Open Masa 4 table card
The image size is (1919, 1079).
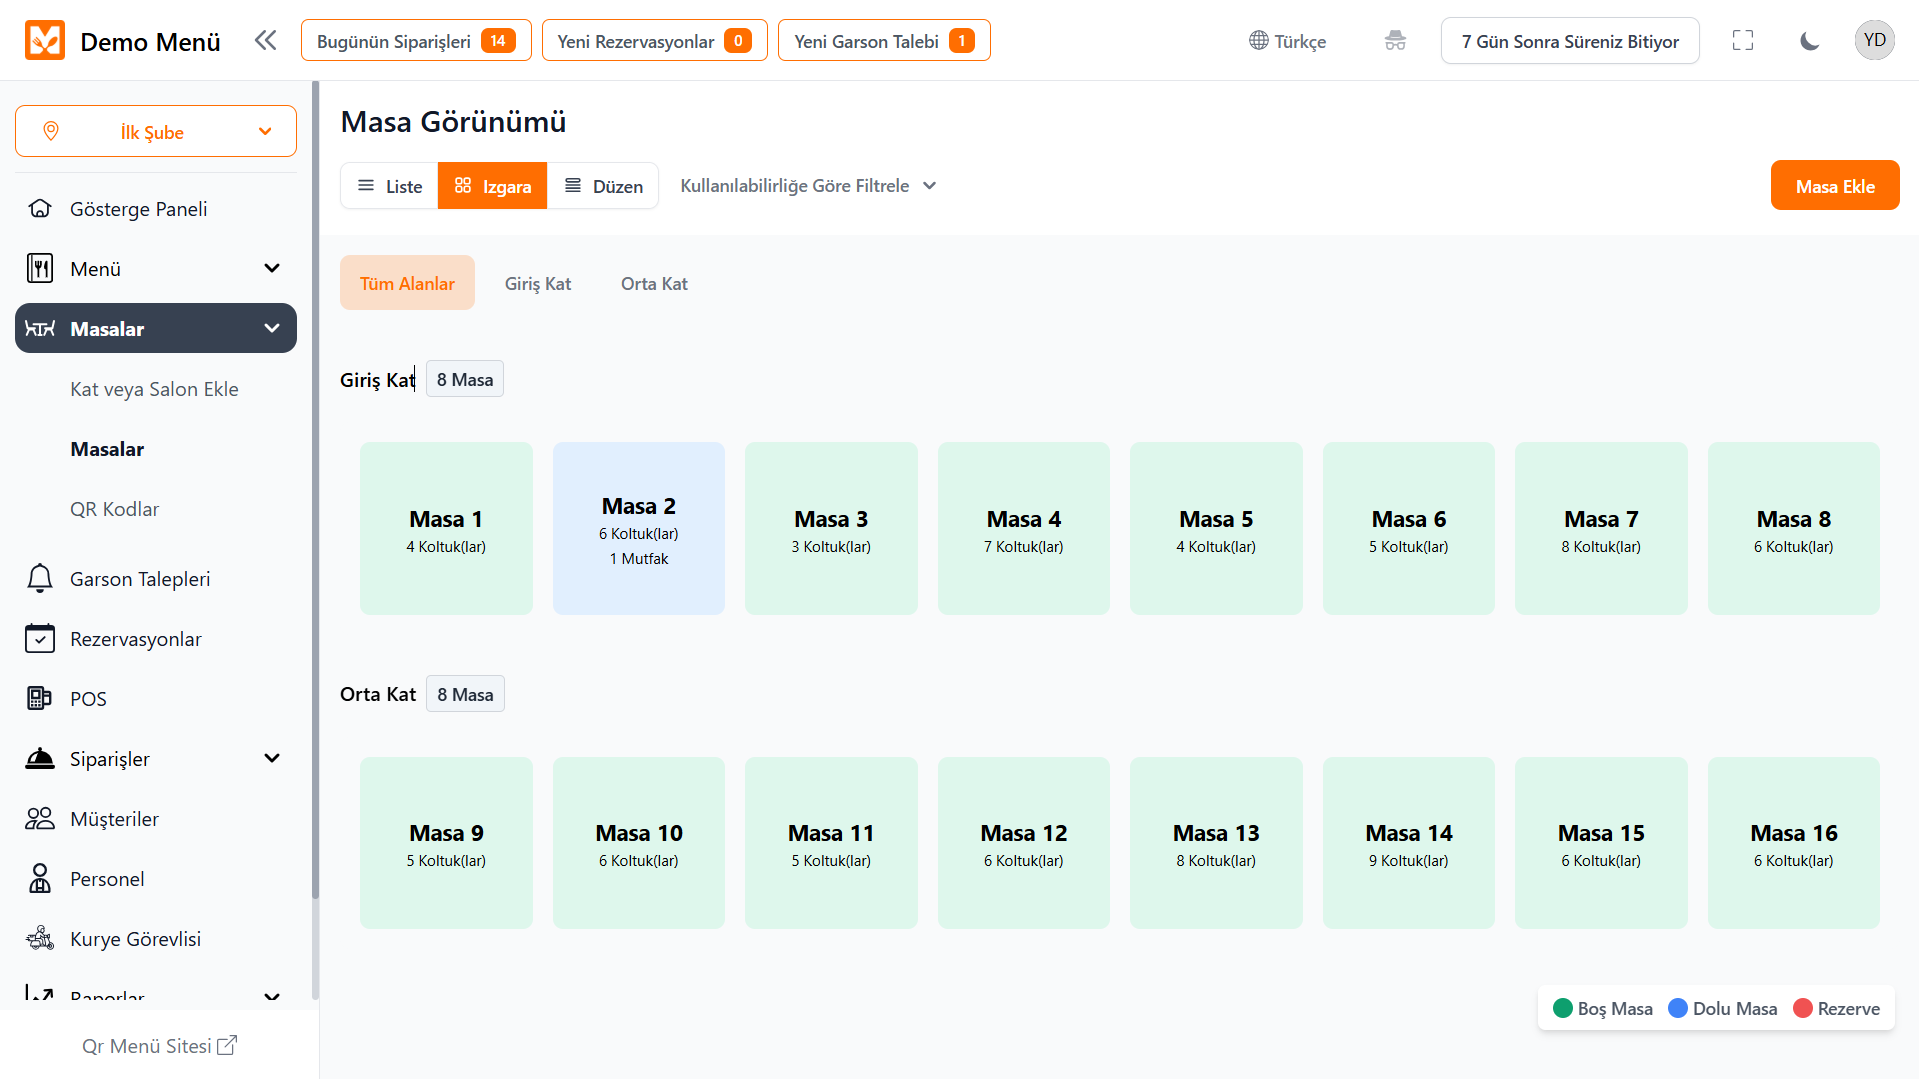click(1024, 528)
